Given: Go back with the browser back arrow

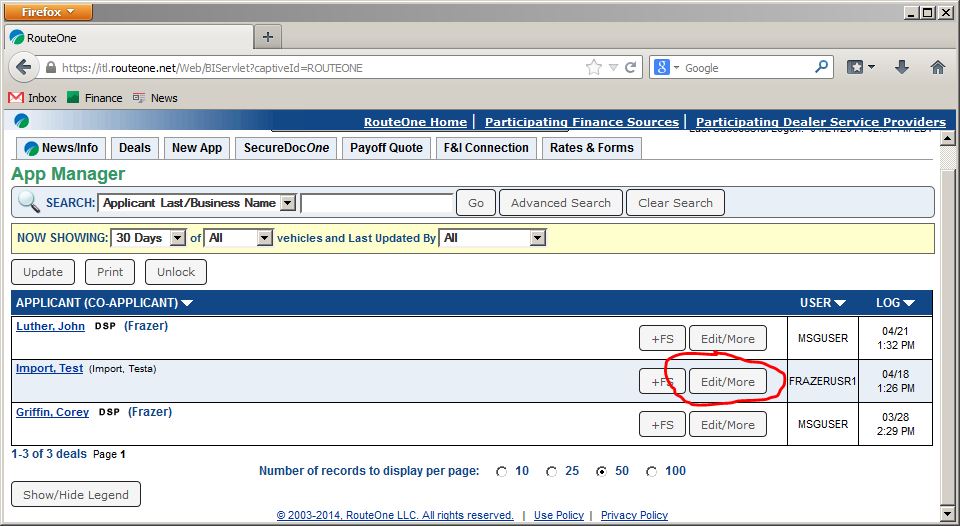Looking at the screenshot, I should (23, 67).
